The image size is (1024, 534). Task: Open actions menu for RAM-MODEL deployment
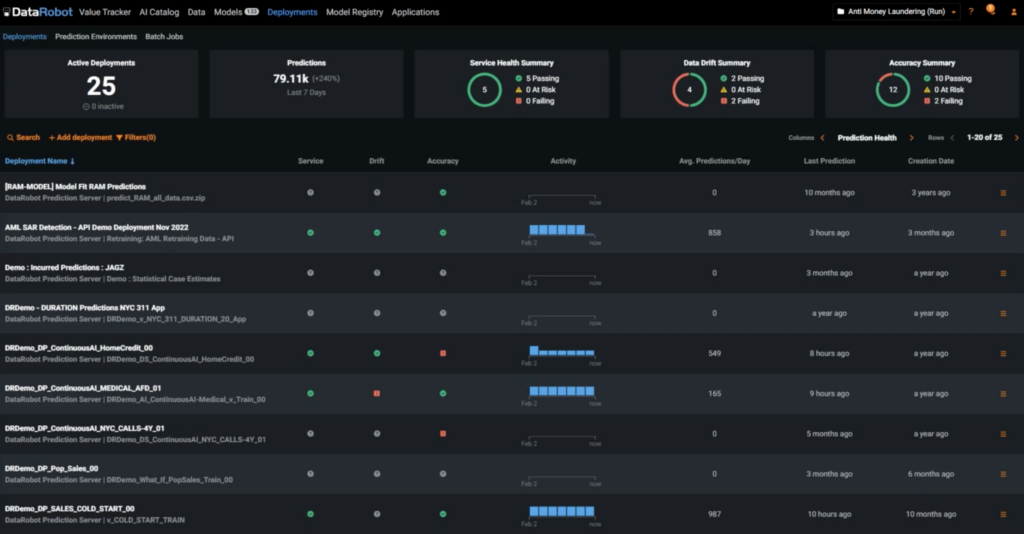tap(1003, 193)
